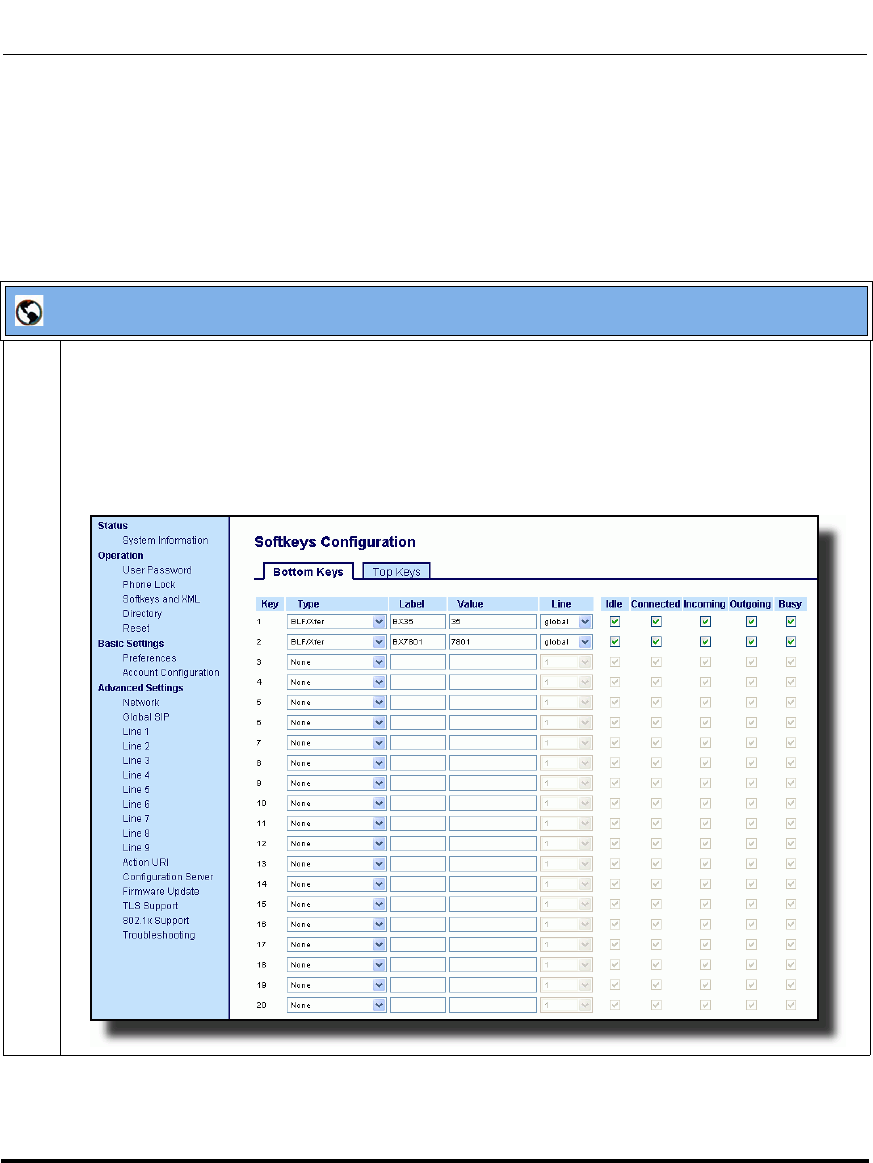The width and height of the screenshot is (873, 1163).
Task: Toggle Outgoing checkbox for key 1
Action: [751, 622]
